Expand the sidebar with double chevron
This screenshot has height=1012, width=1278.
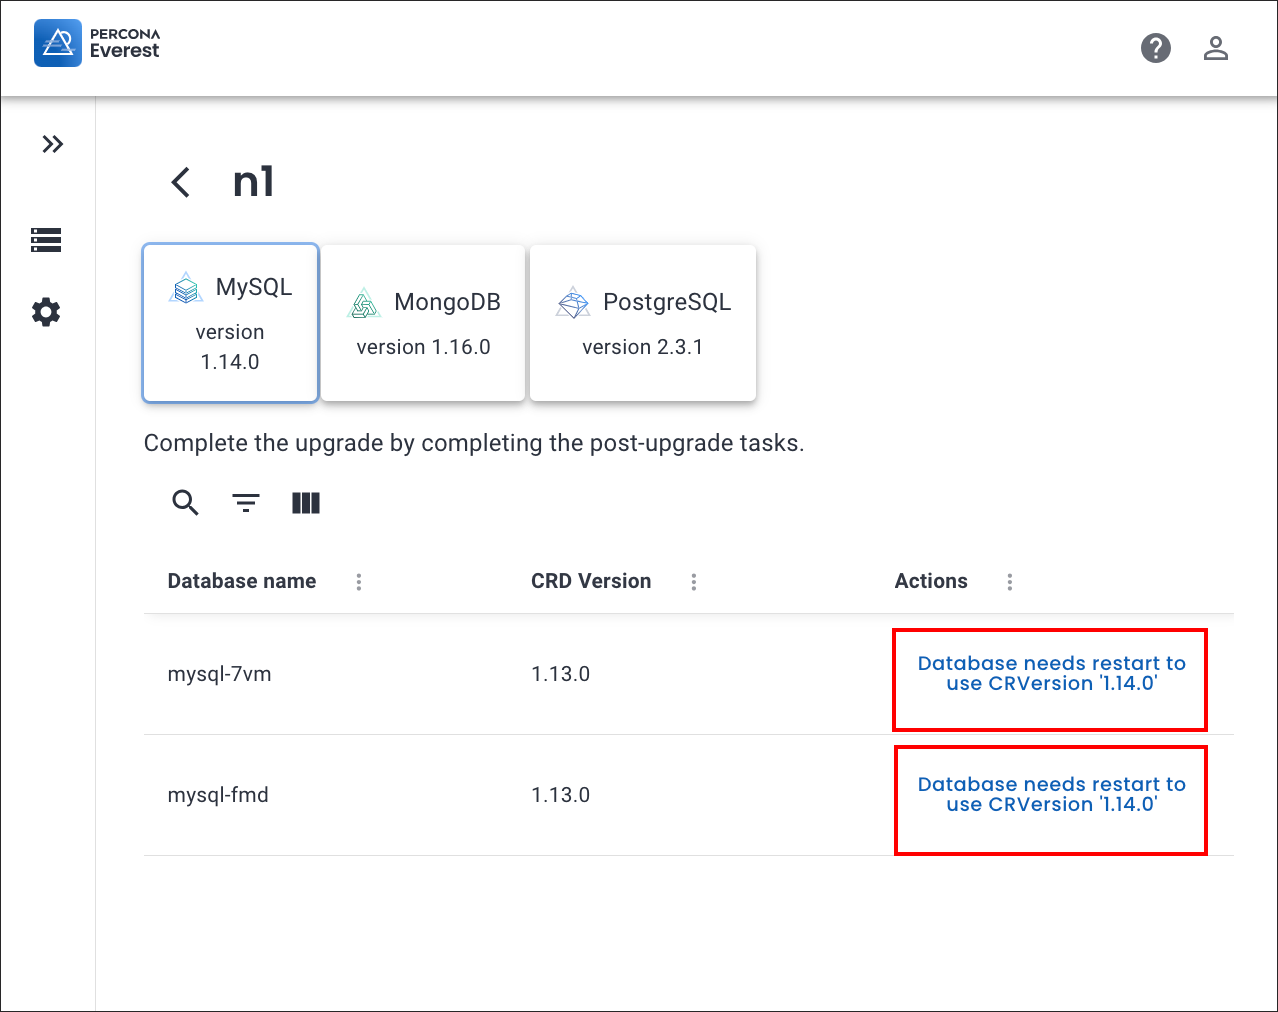click(52, 144)
